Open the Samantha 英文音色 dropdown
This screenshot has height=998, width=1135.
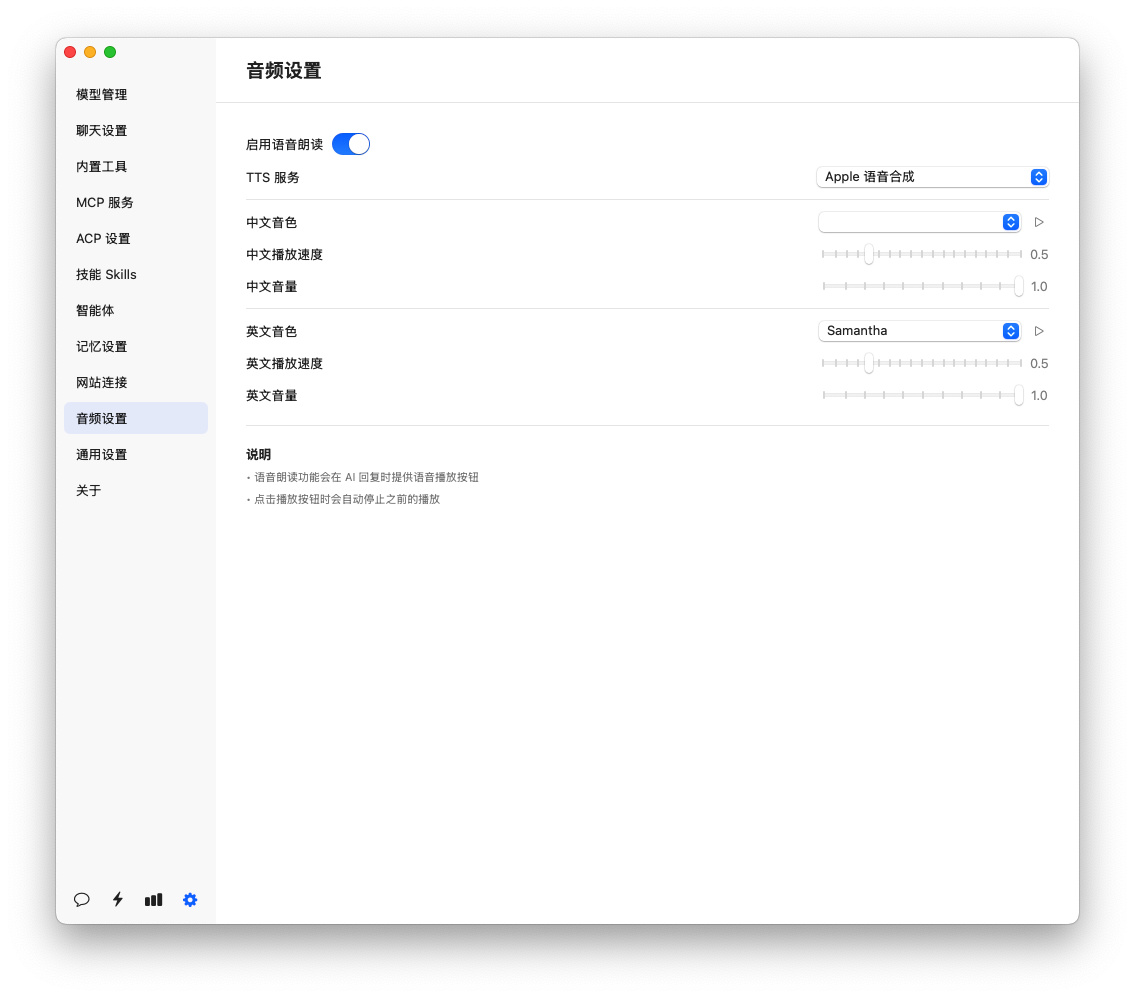[x=919, y=331]
